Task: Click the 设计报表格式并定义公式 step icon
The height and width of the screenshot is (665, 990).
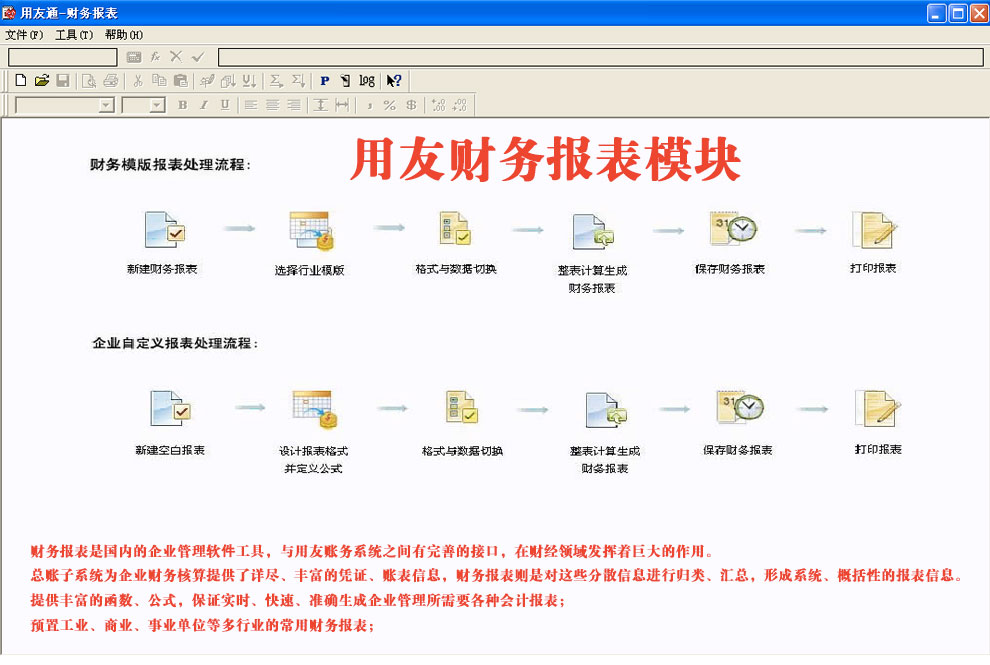Action: (x=314, y=409)
